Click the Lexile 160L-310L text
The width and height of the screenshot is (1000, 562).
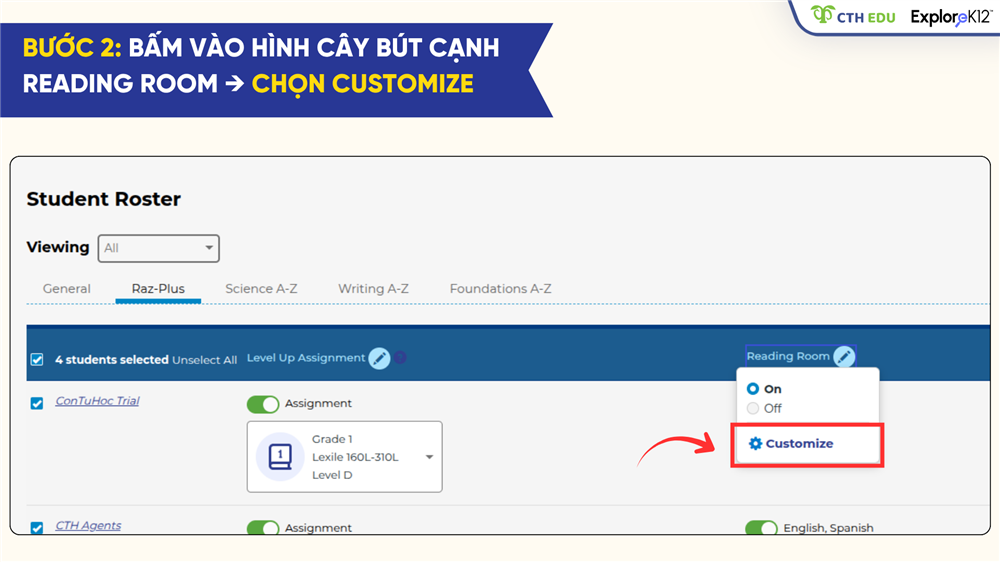(355, 457)
